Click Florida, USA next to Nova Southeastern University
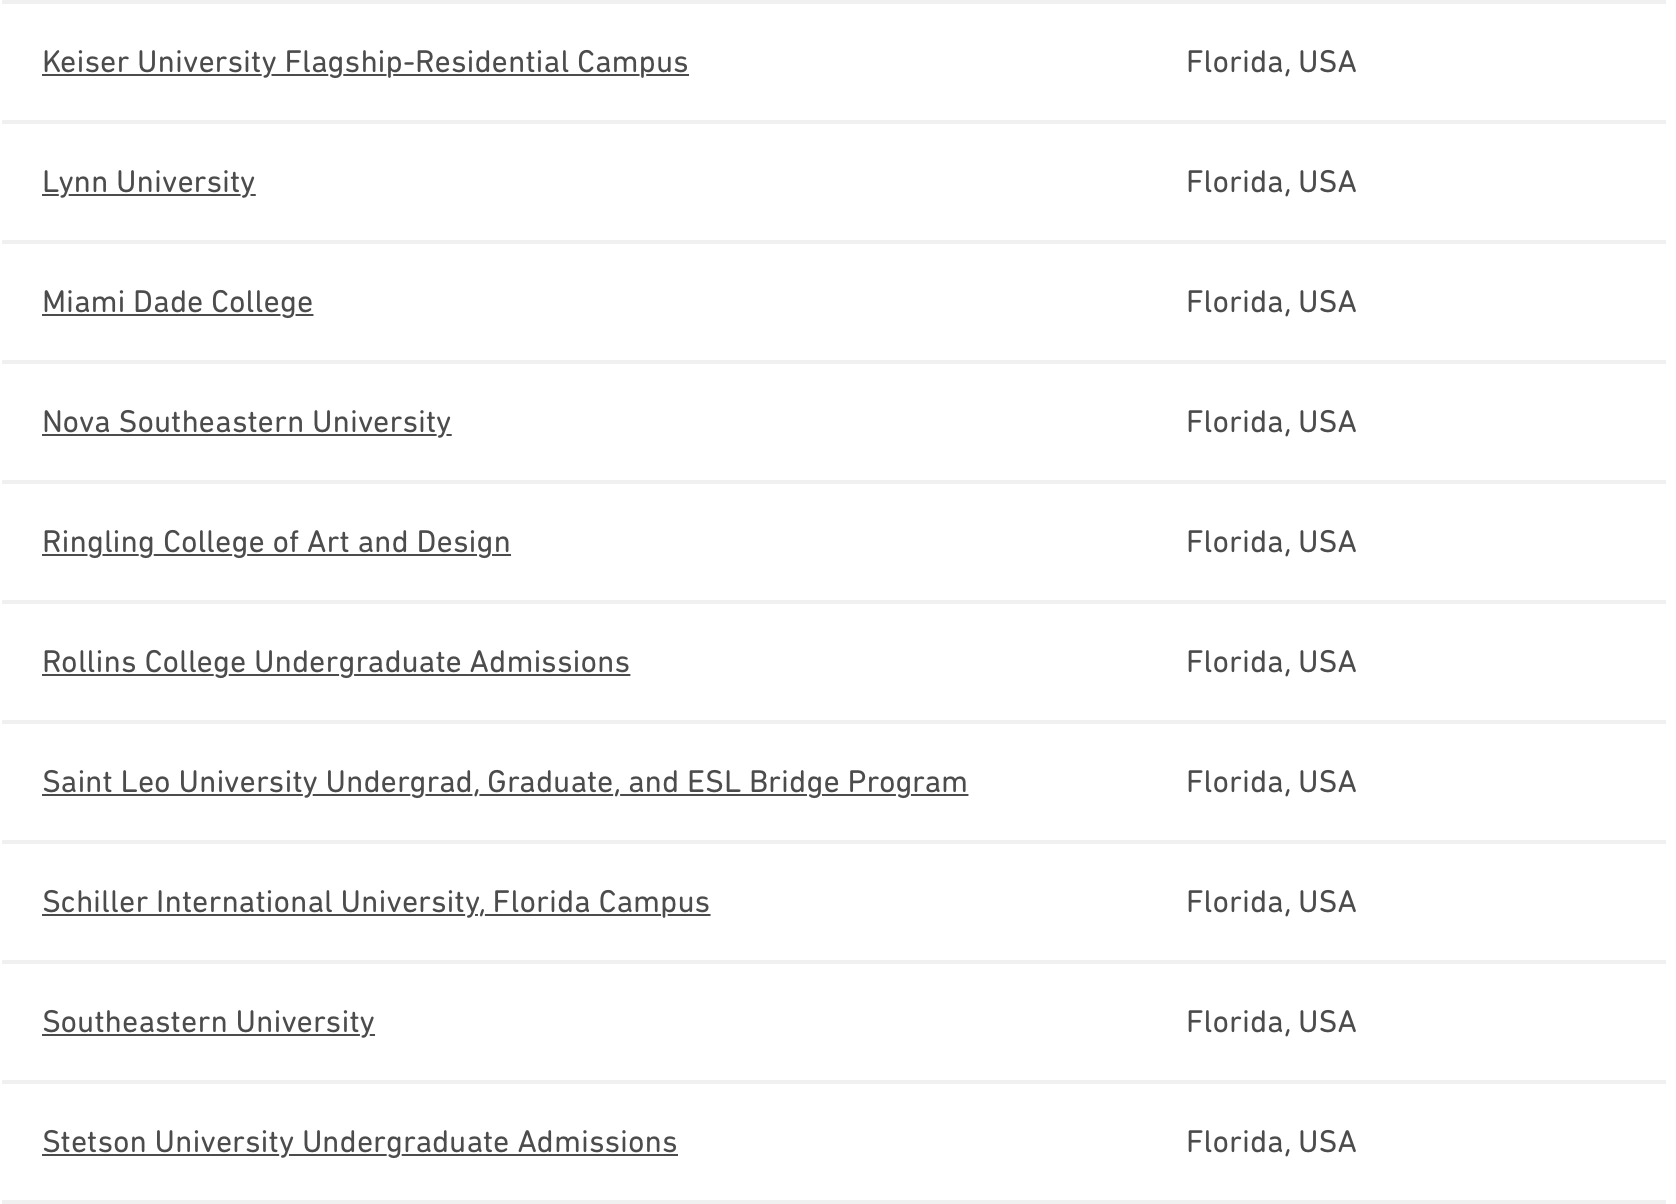This screenshot has height=1204, width=1676. 1271,422
